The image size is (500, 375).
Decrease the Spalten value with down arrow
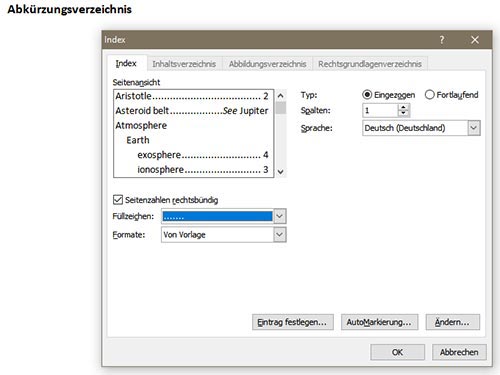coord(404,113)
